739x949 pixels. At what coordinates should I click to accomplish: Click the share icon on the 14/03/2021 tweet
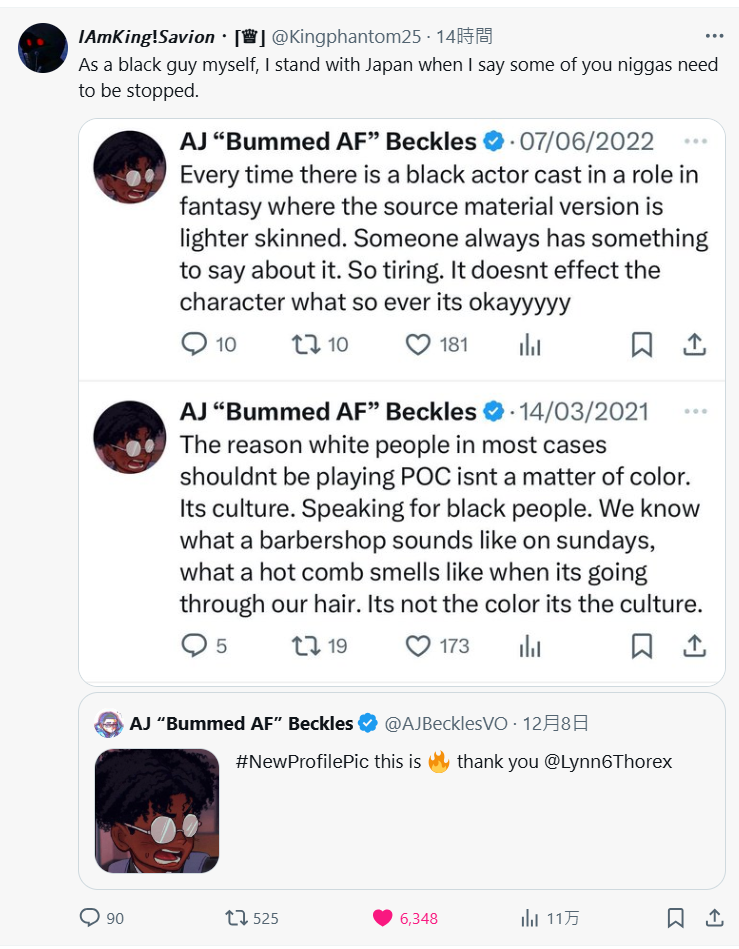coord(694,646)
